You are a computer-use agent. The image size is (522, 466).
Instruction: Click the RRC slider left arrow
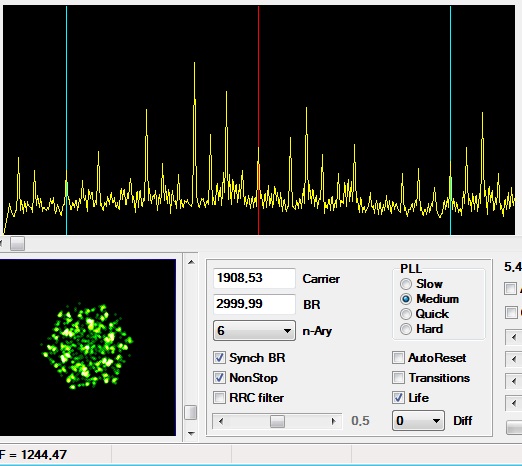pyautogui.click(x=221, y=421)
